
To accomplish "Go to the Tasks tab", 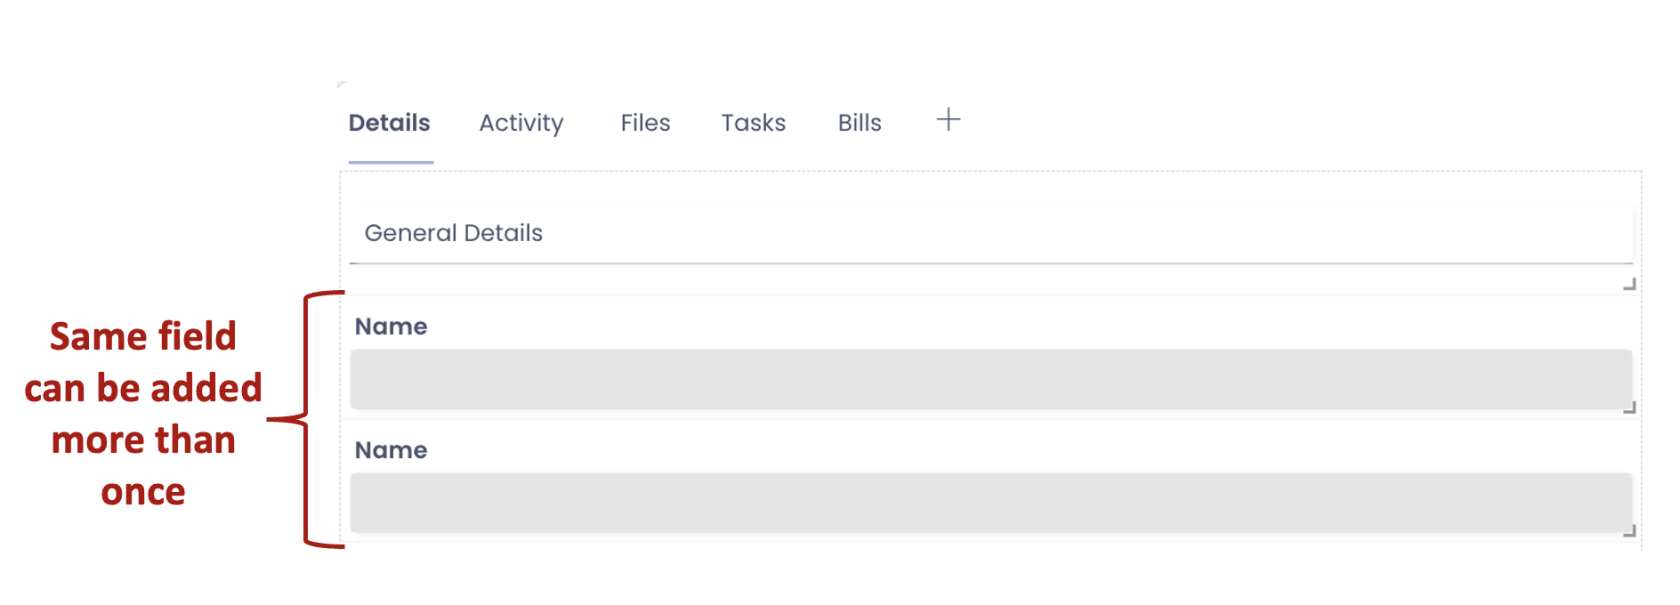I will coord(753,123).
